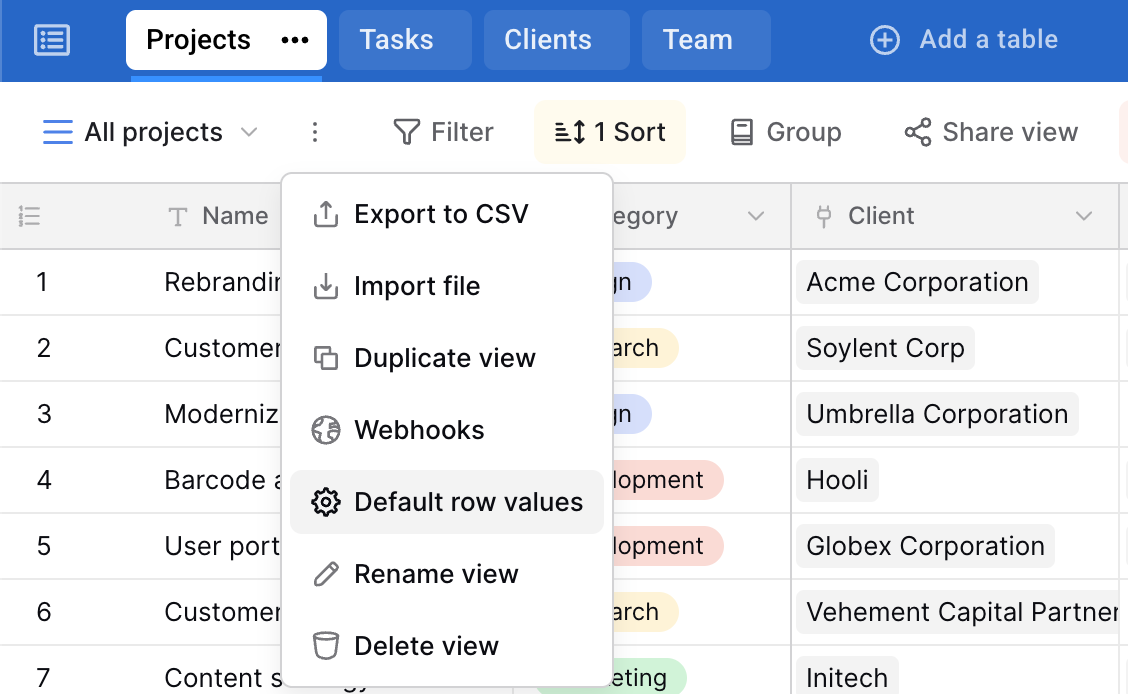The image size is (1128, 694).
Task: Open the Filter button
Action: click(x=443, y=132)
